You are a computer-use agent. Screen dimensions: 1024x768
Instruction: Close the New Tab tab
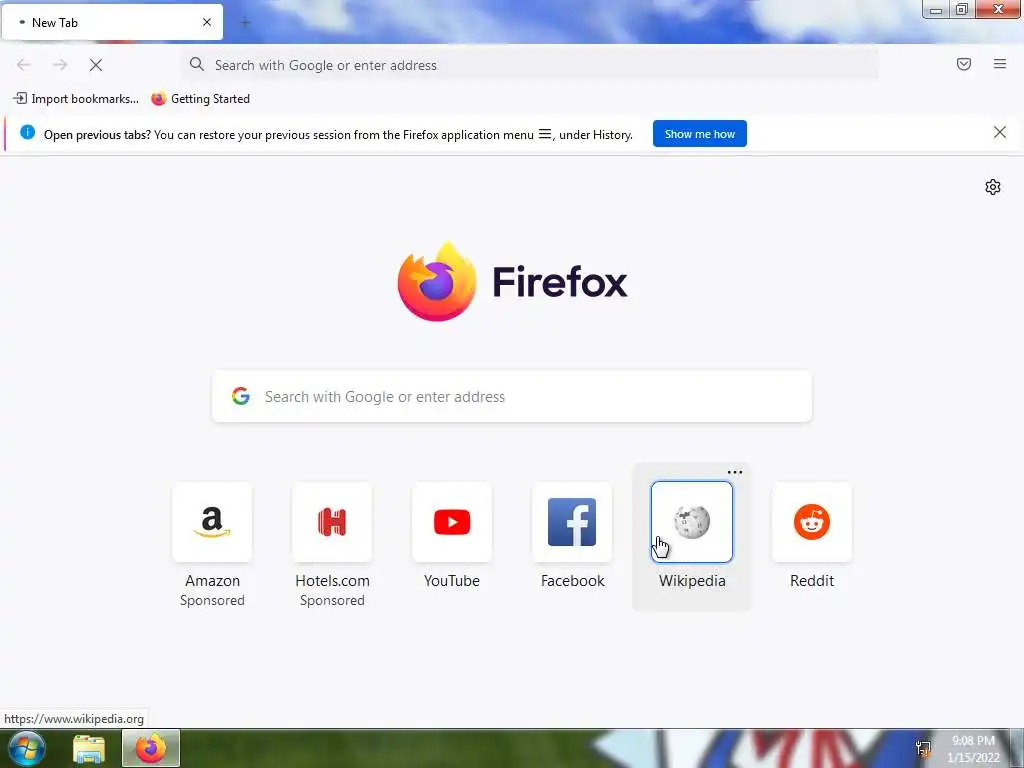[207, 22]
